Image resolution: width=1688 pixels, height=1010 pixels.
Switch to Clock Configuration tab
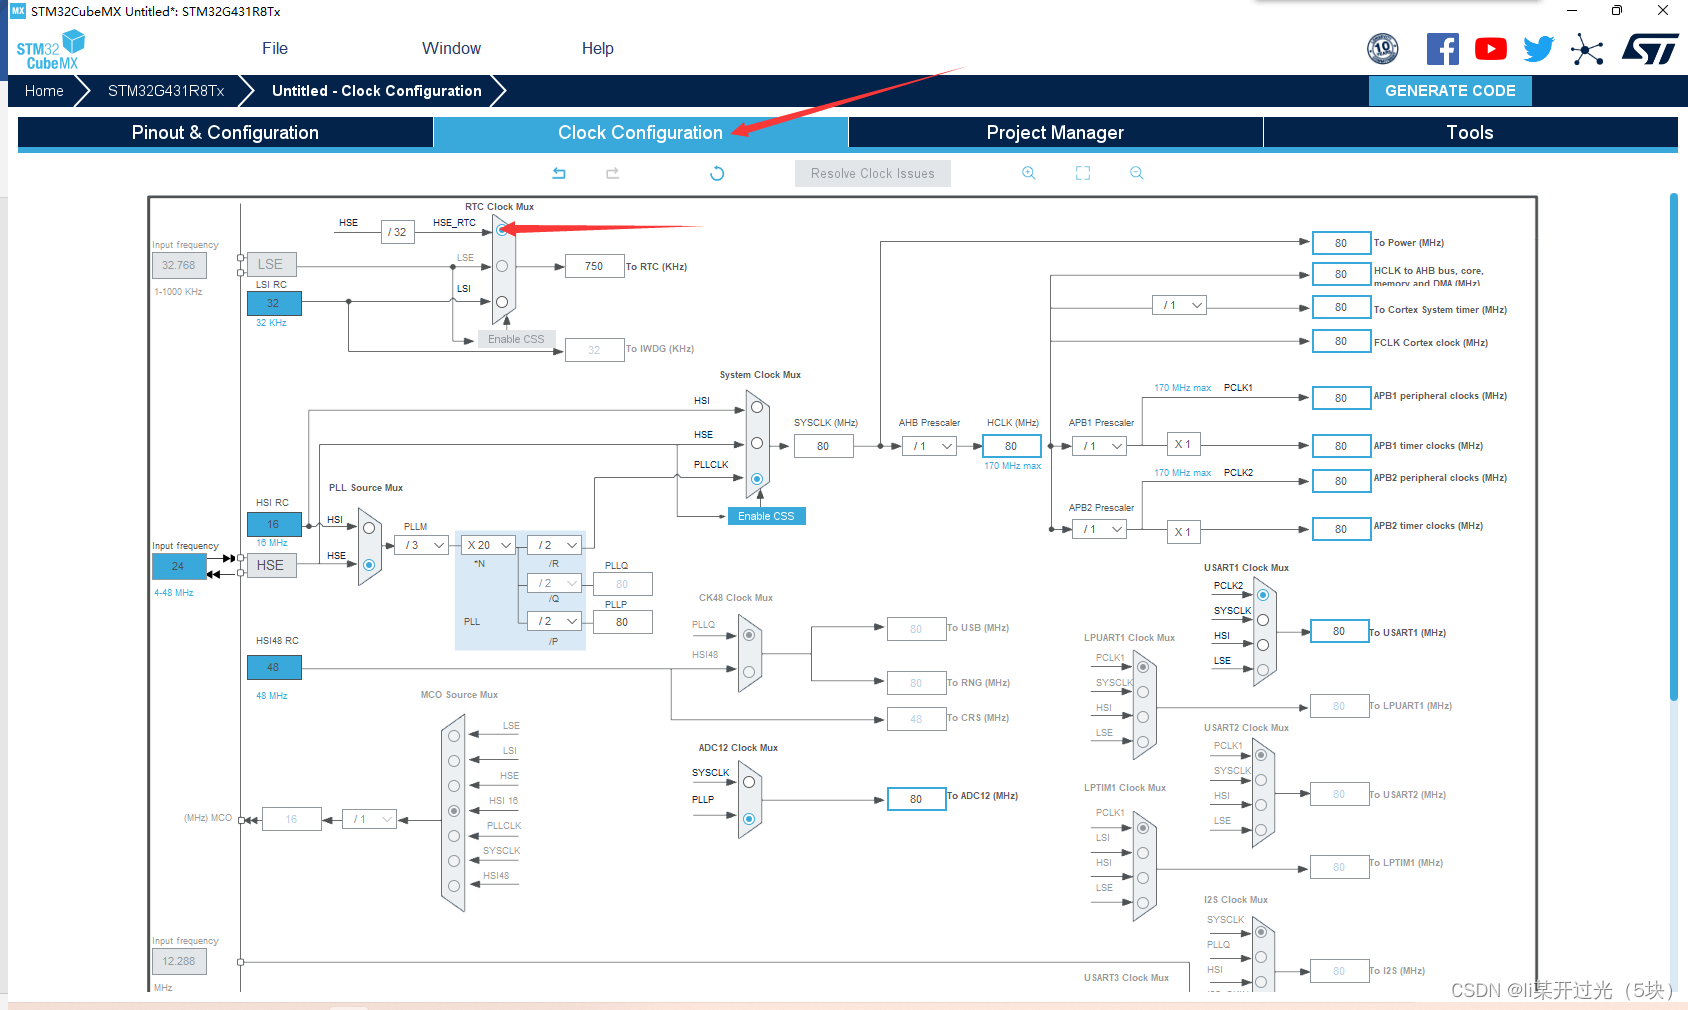640,132
